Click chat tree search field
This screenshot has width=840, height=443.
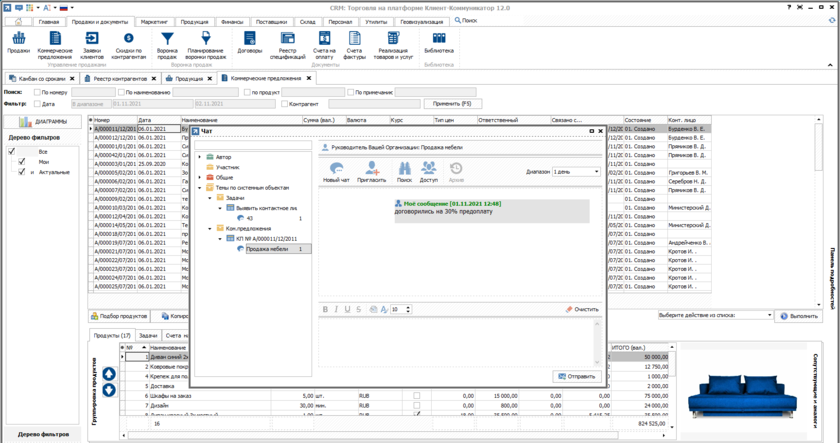pyautogui.click(x=253, y=145)
